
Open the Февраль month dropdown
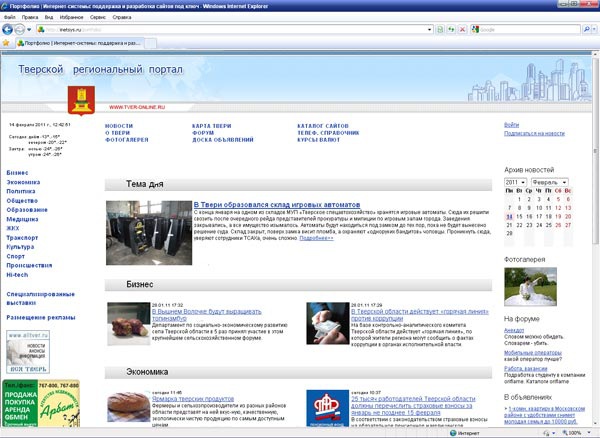(x=547, y=183)
